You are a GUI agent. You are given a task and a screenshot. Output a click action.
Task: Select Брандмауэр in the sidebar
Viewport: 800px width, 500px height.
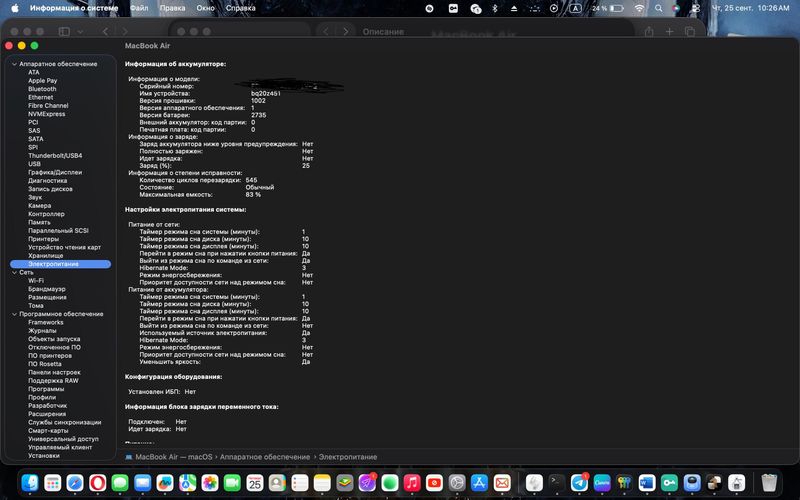pyautogui.click(x=47, y=289)
